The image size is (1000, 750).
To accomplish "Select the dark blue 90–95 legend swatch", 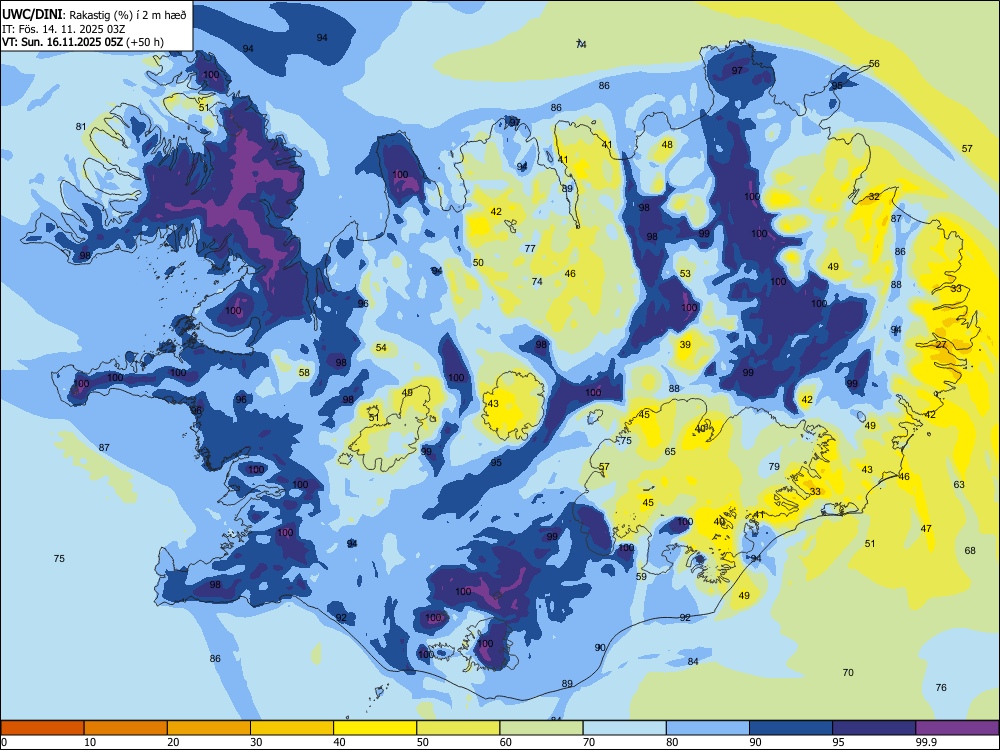I will tap(791, 728).
